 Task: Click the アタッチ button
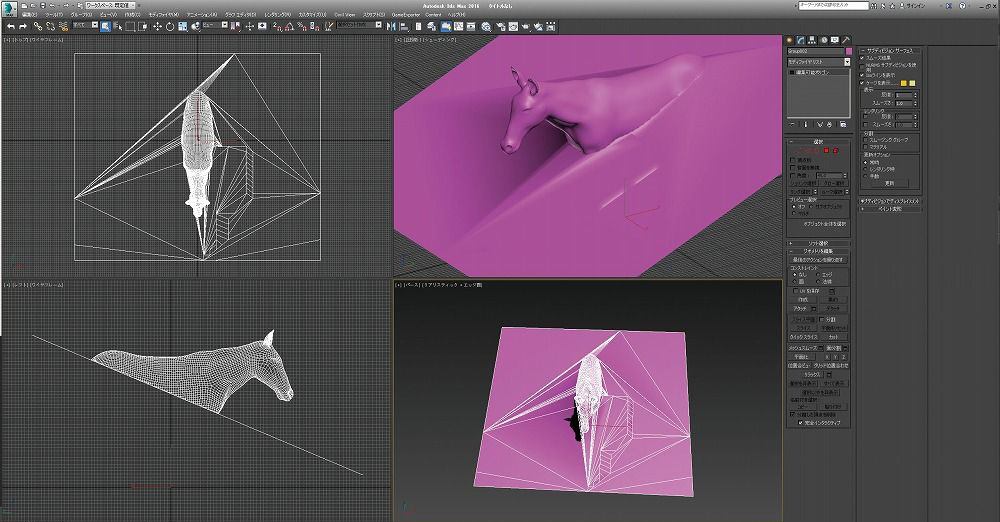click(x=800, y=308)
